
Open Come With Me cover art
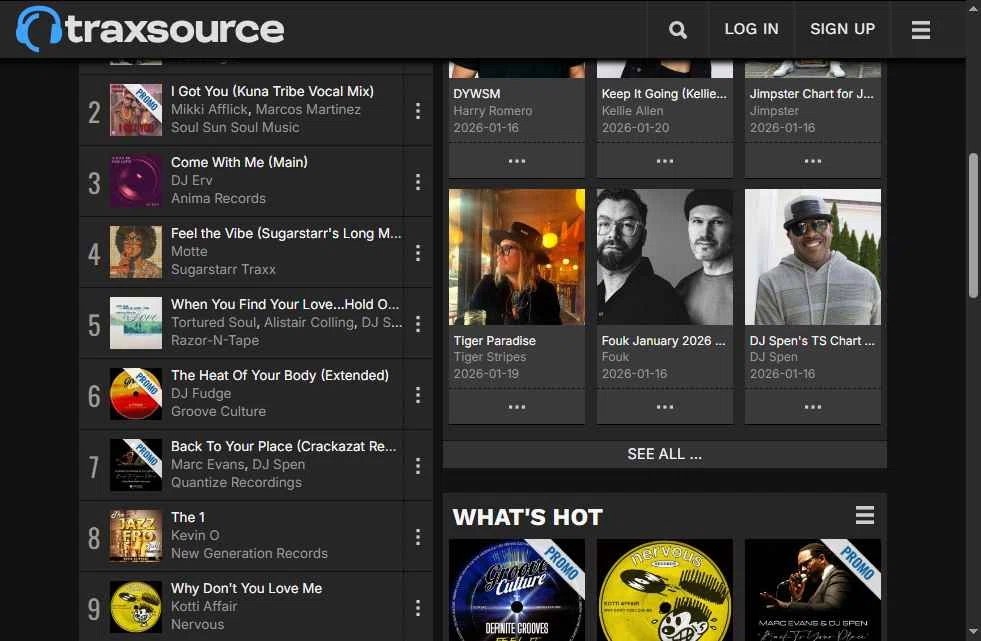pos(136,181)
